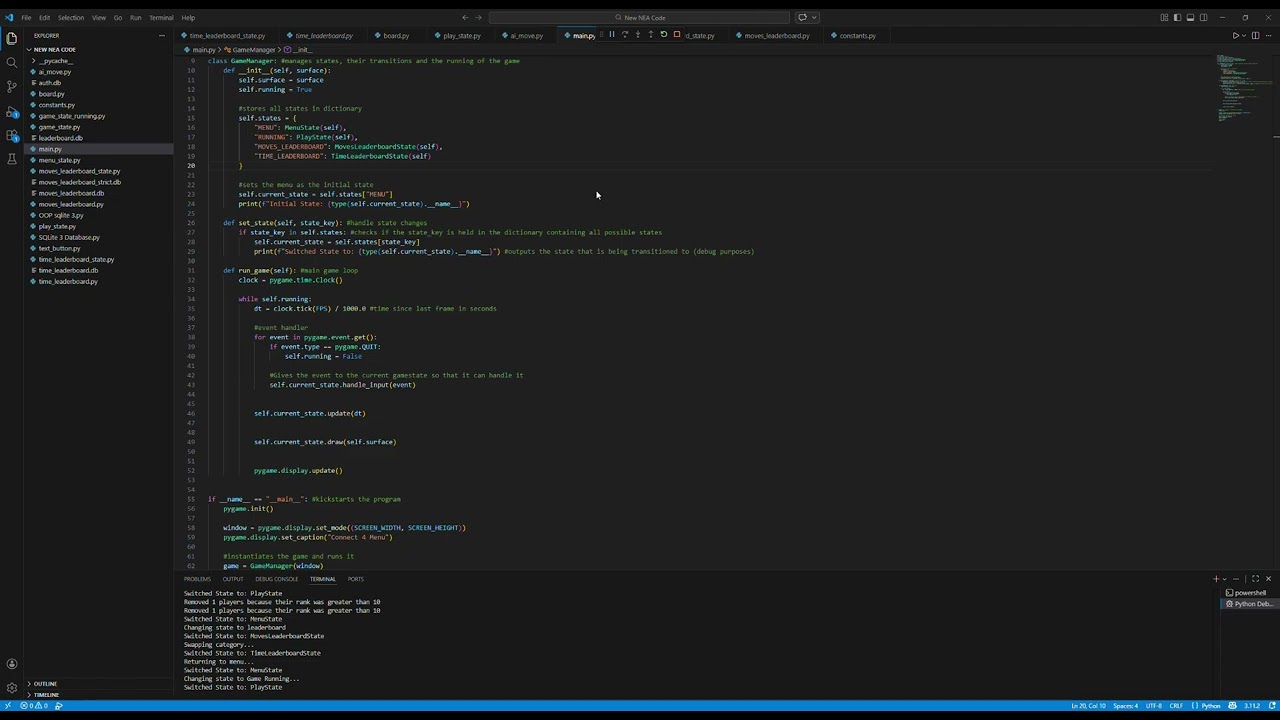Screen dimensions: 1280x720
Task: Open editor More Actions ellipsis
Action: pyautogui.click(x=1268, y=36)
